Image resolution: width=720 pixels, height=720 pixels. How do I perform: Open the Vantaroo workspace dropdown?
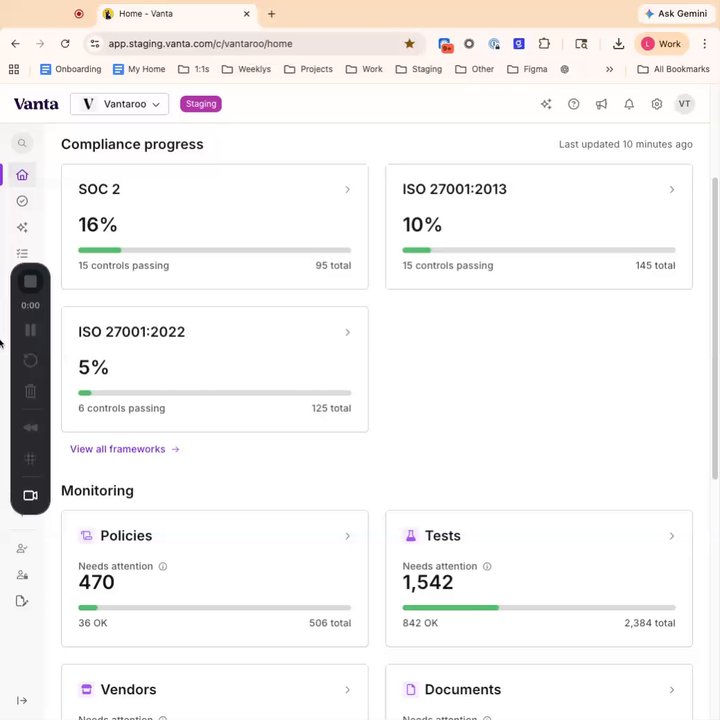coord(119,104)
